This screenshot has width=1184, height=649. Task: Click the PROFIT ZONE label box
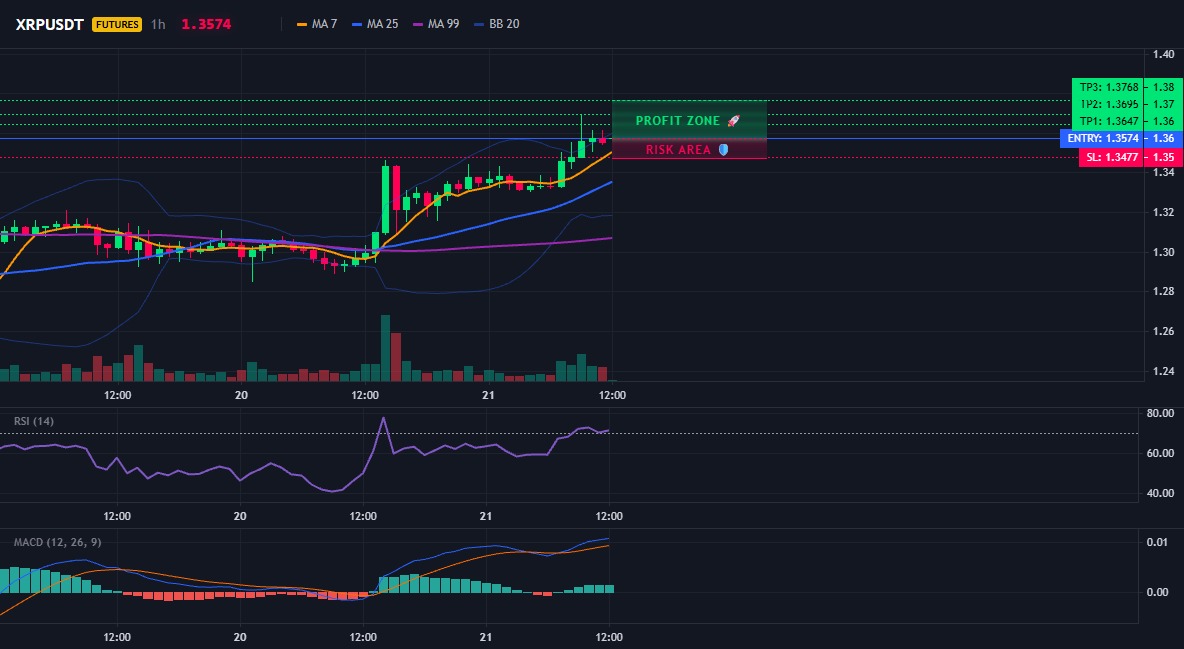click(x=689, y=120)
